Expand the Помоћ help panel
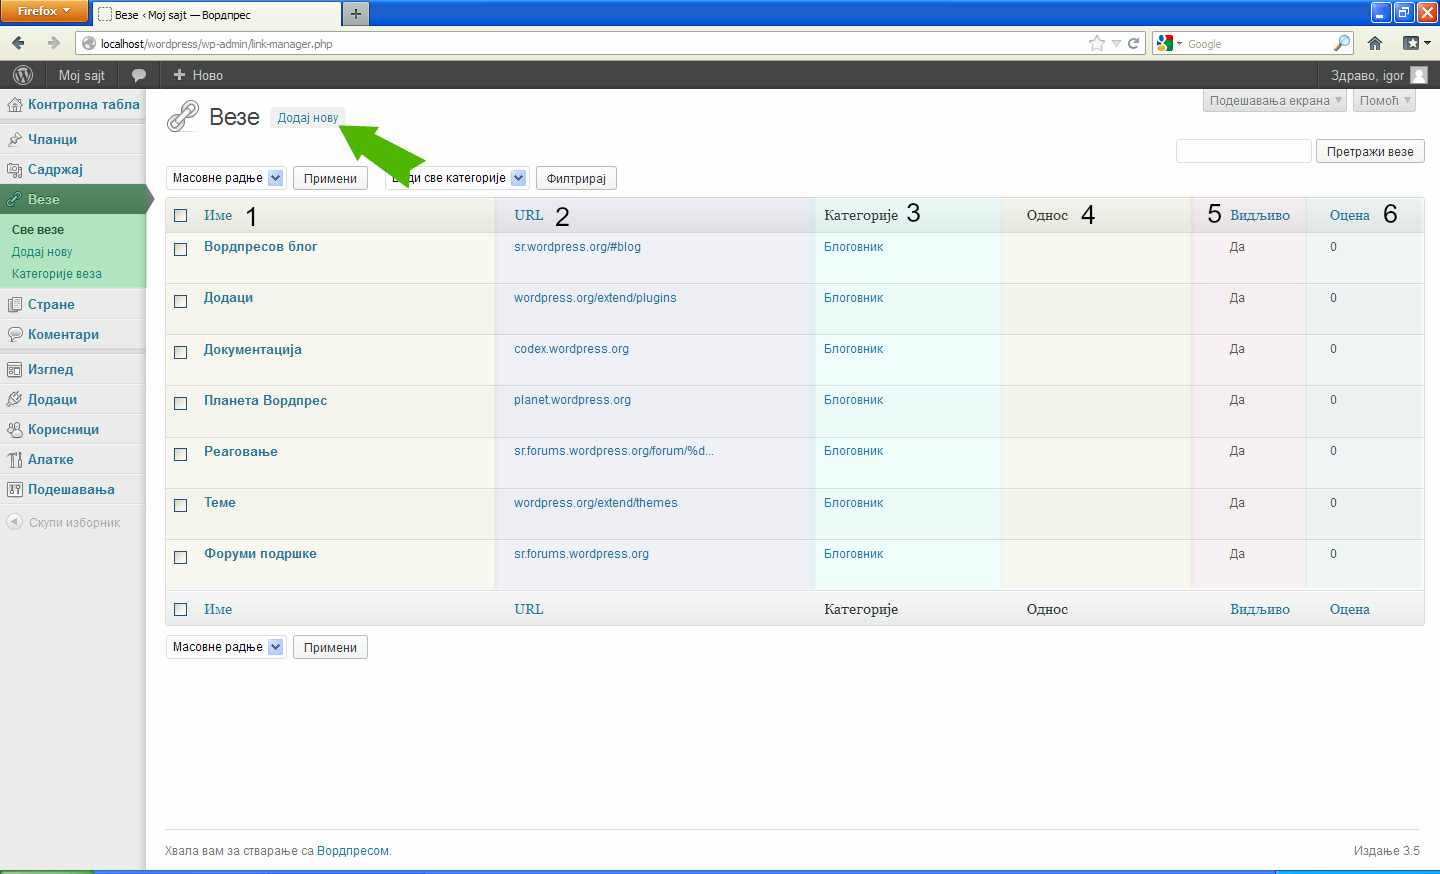This screenshot has width=1440, height=874. coord(1385,100)
